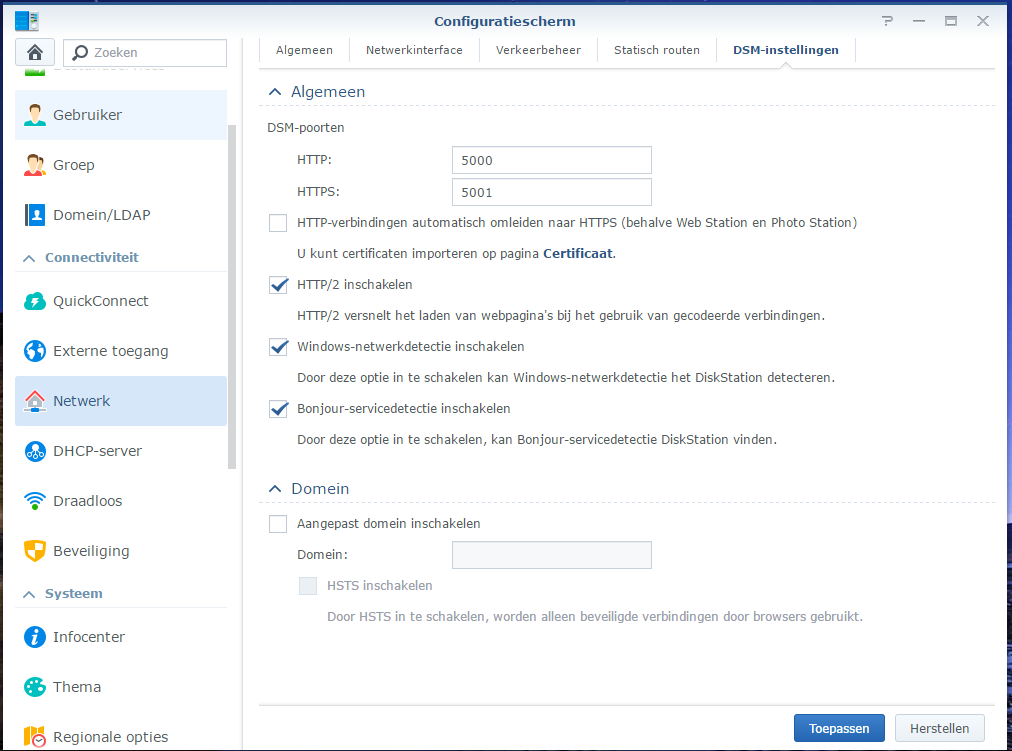
Task: Click the DHCP-server icon
Action: [36, 451]
